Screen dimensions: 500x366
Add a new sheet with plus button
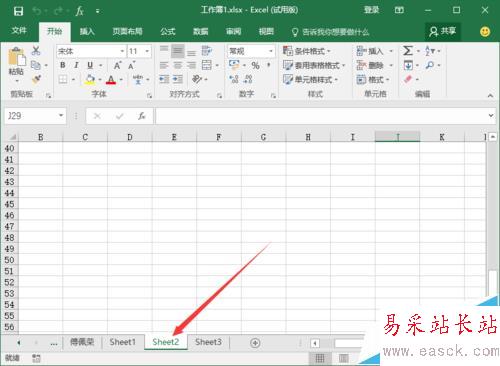(255, 343)
